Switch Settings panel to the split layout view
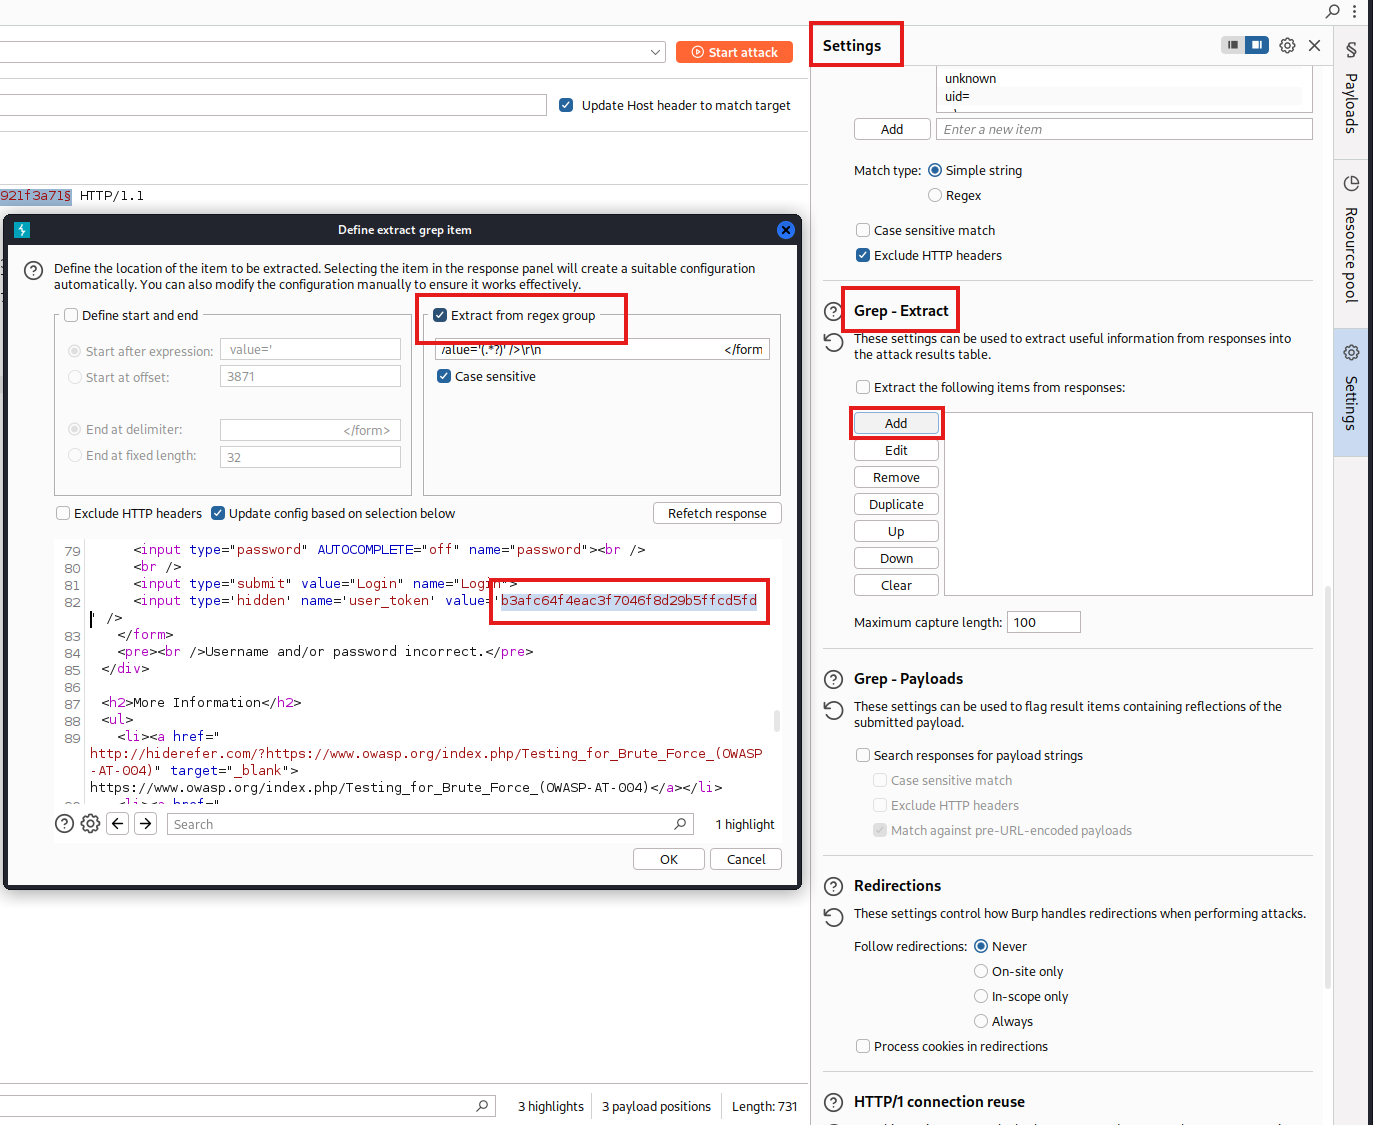 pos(1256,45)
